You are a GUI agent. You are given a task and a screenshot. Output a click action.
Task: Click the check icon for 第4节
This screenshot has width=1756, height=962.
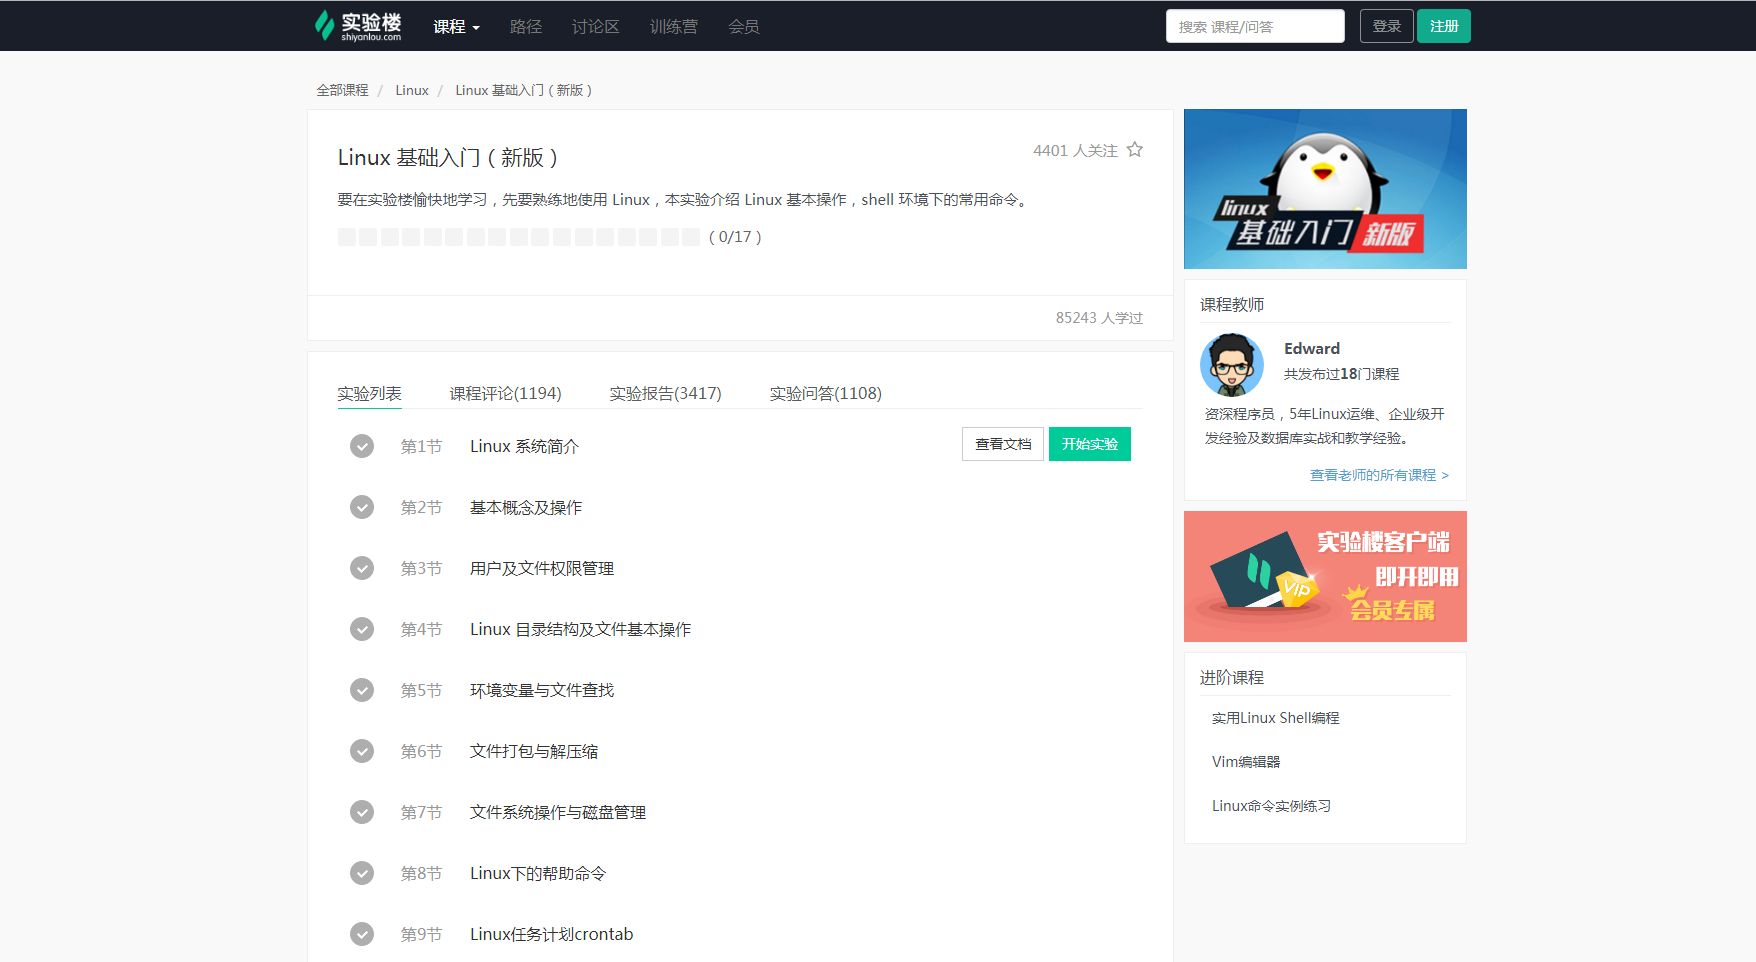[362, 629]
